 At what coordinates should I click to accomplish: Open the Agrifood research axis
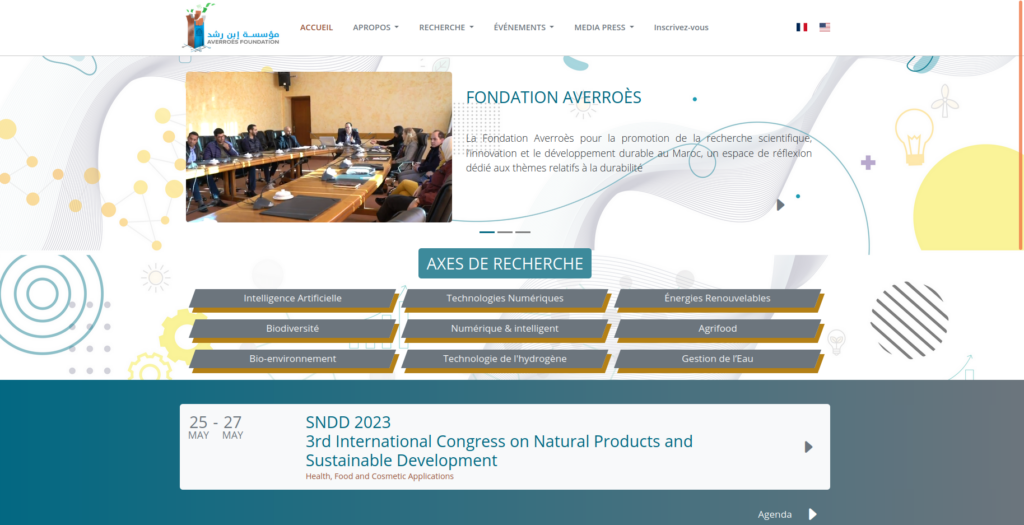[717, 328]
